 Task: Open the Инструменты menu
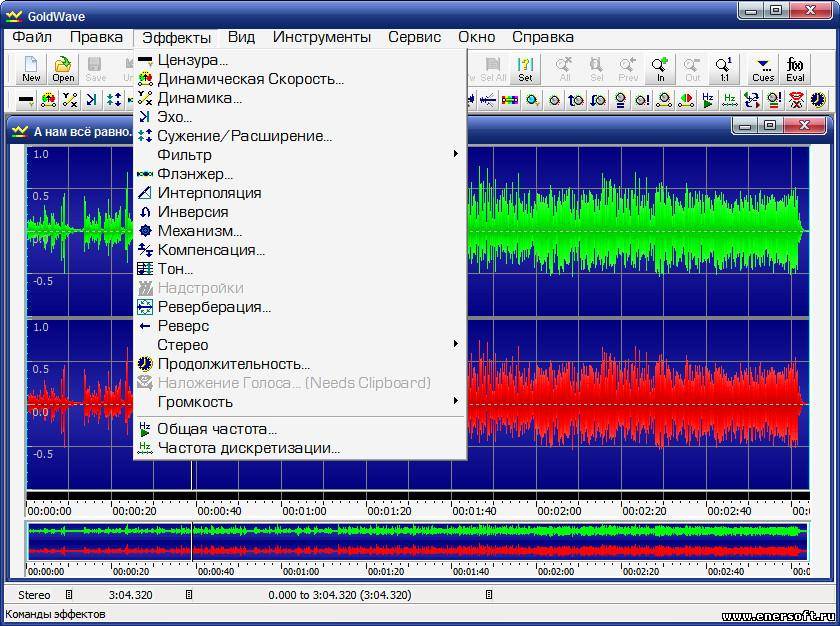point(322,37)
